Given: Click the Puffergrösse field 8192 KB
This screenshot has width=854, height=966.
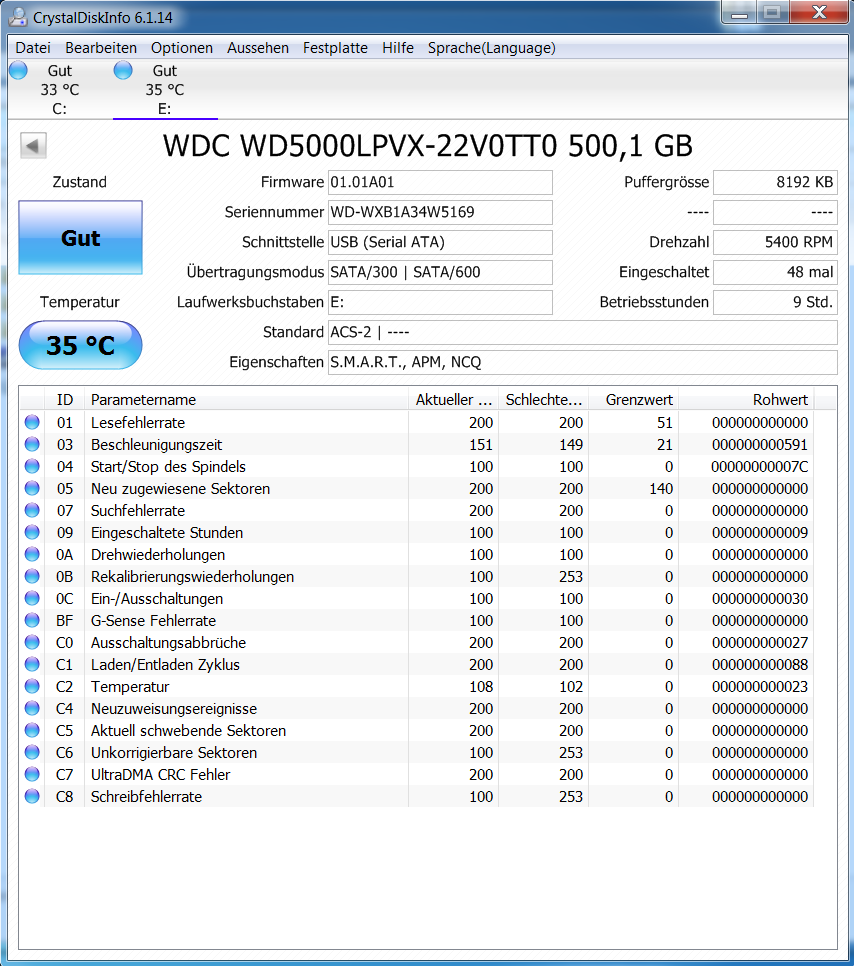Looking at the screenshot, I should pos(775,182).
